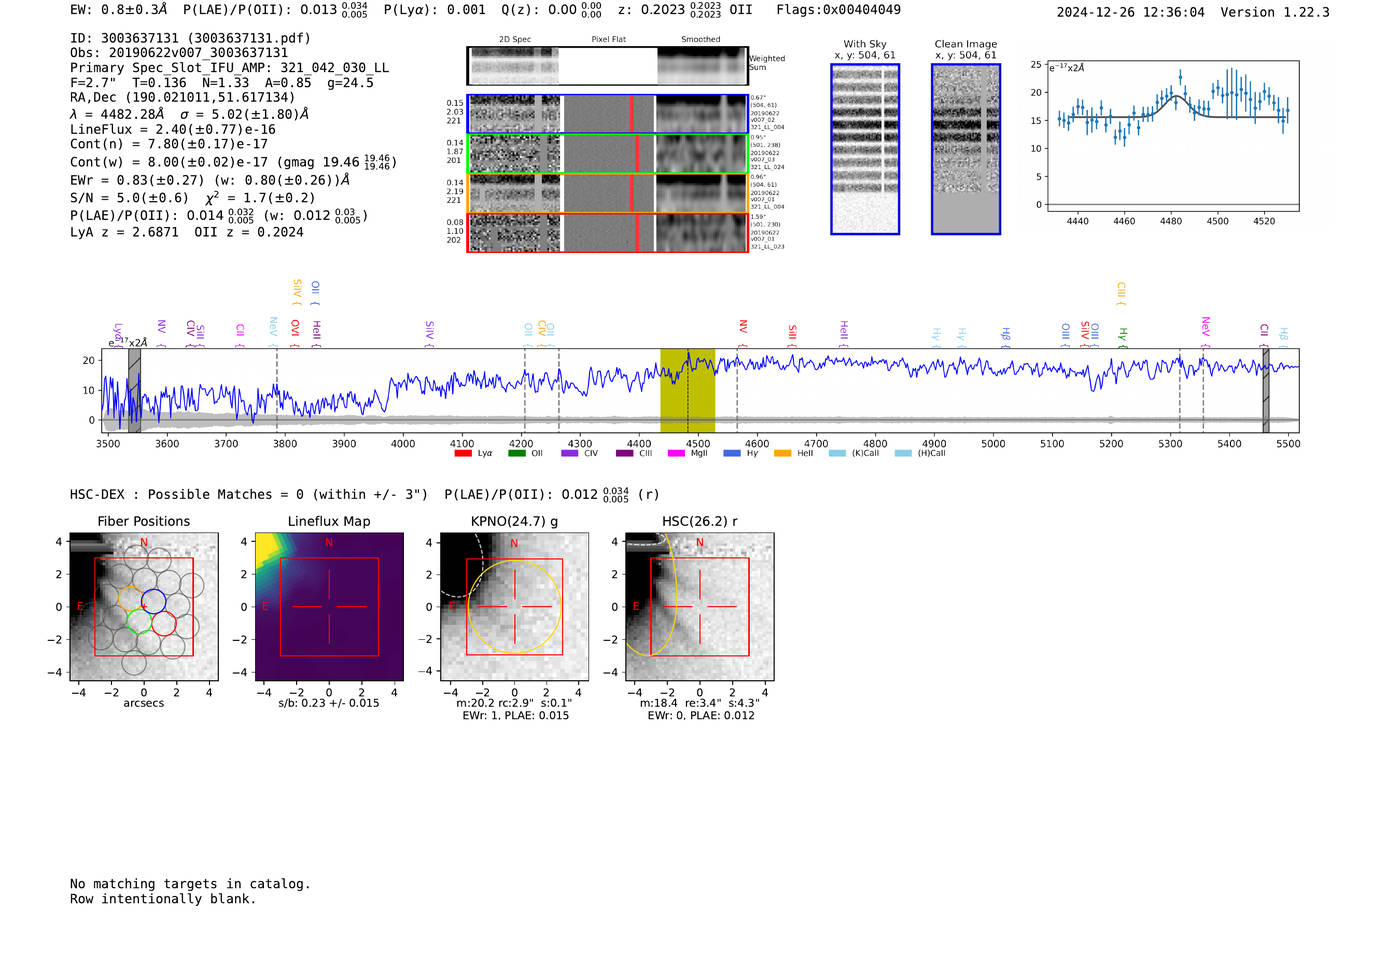
Task: Open the Clean Image cutout
Action: pyautogui.click(x=966, y=149)
